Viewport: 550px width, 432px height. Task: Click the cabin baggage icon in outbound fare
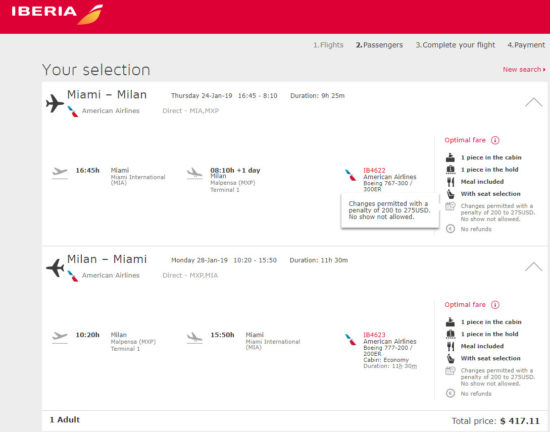point(450,157)
